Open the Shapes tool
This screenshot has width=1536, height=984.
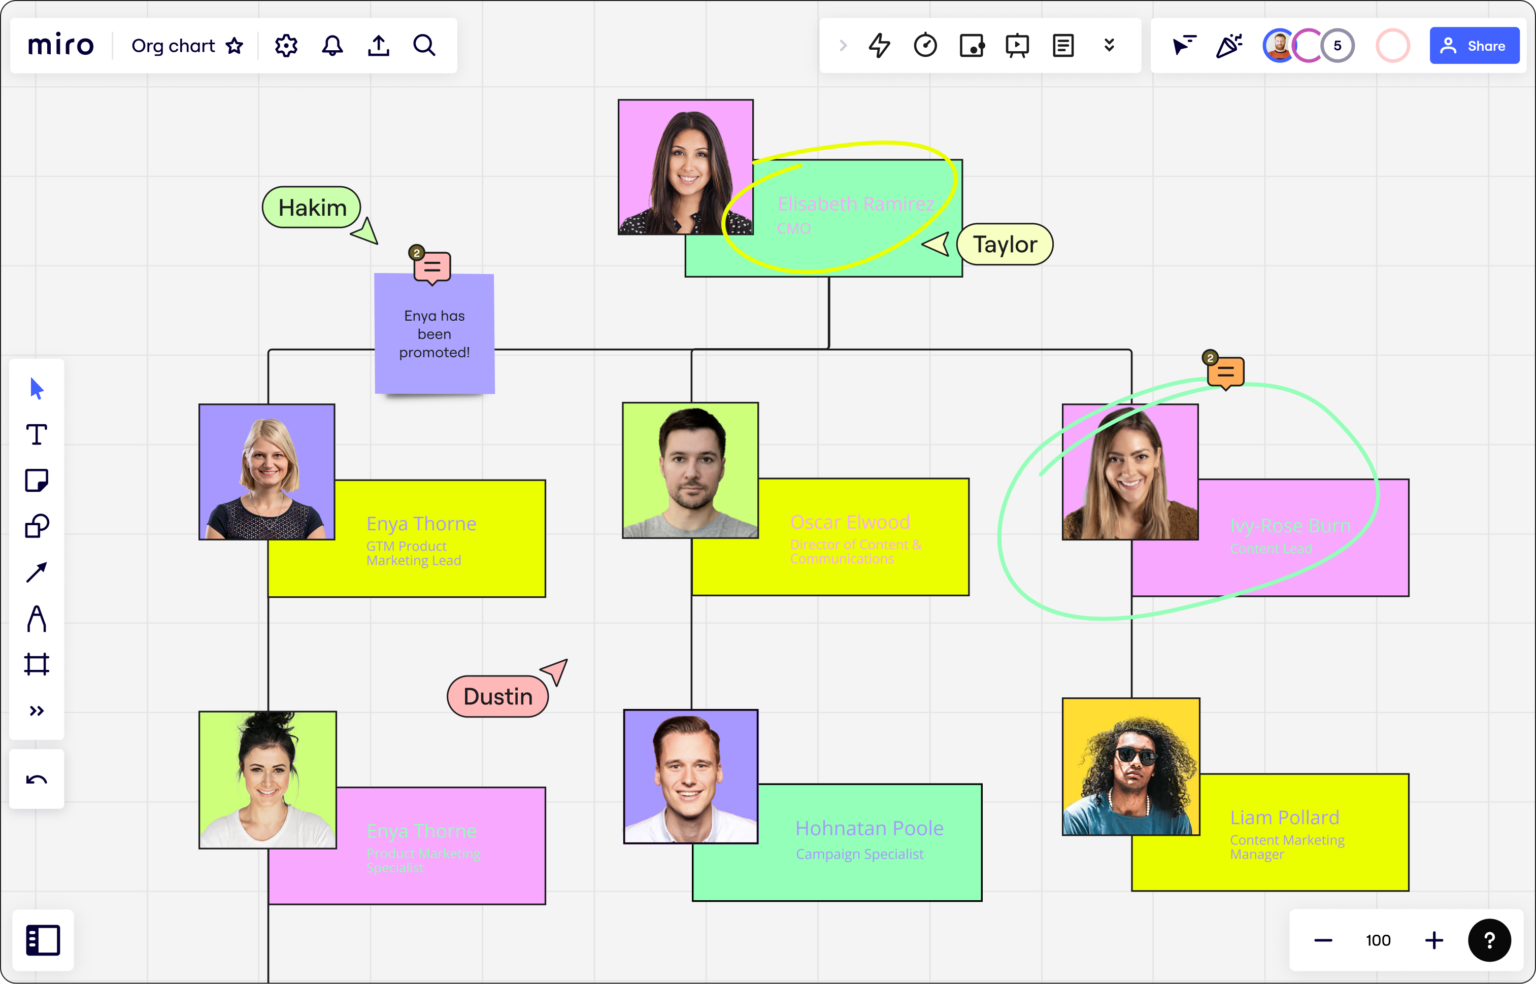[37, 526]
